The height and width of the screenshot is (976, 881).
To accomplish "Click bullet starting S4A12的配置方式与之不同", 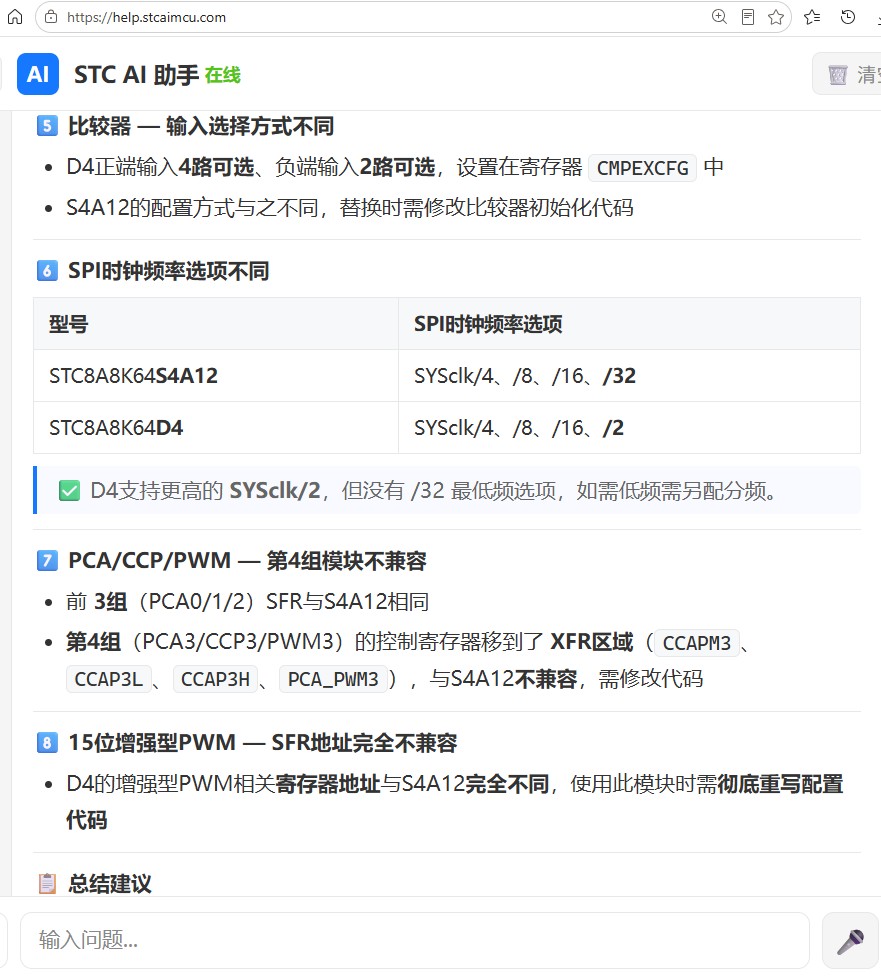I will (x=350, y=207).
